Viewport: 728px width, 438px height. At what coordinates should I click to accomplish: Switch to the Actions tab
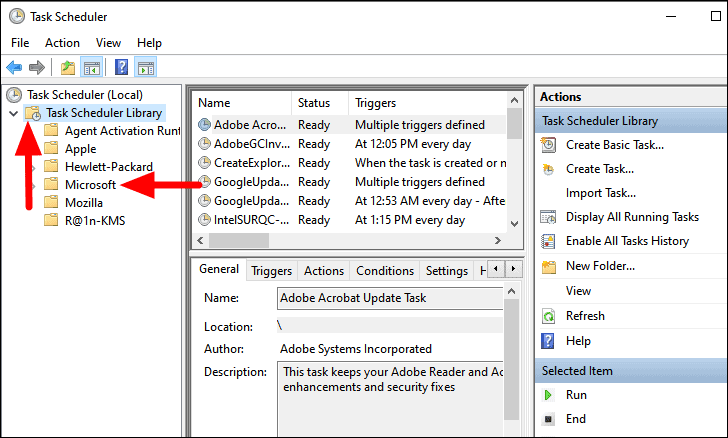[324, 271]
